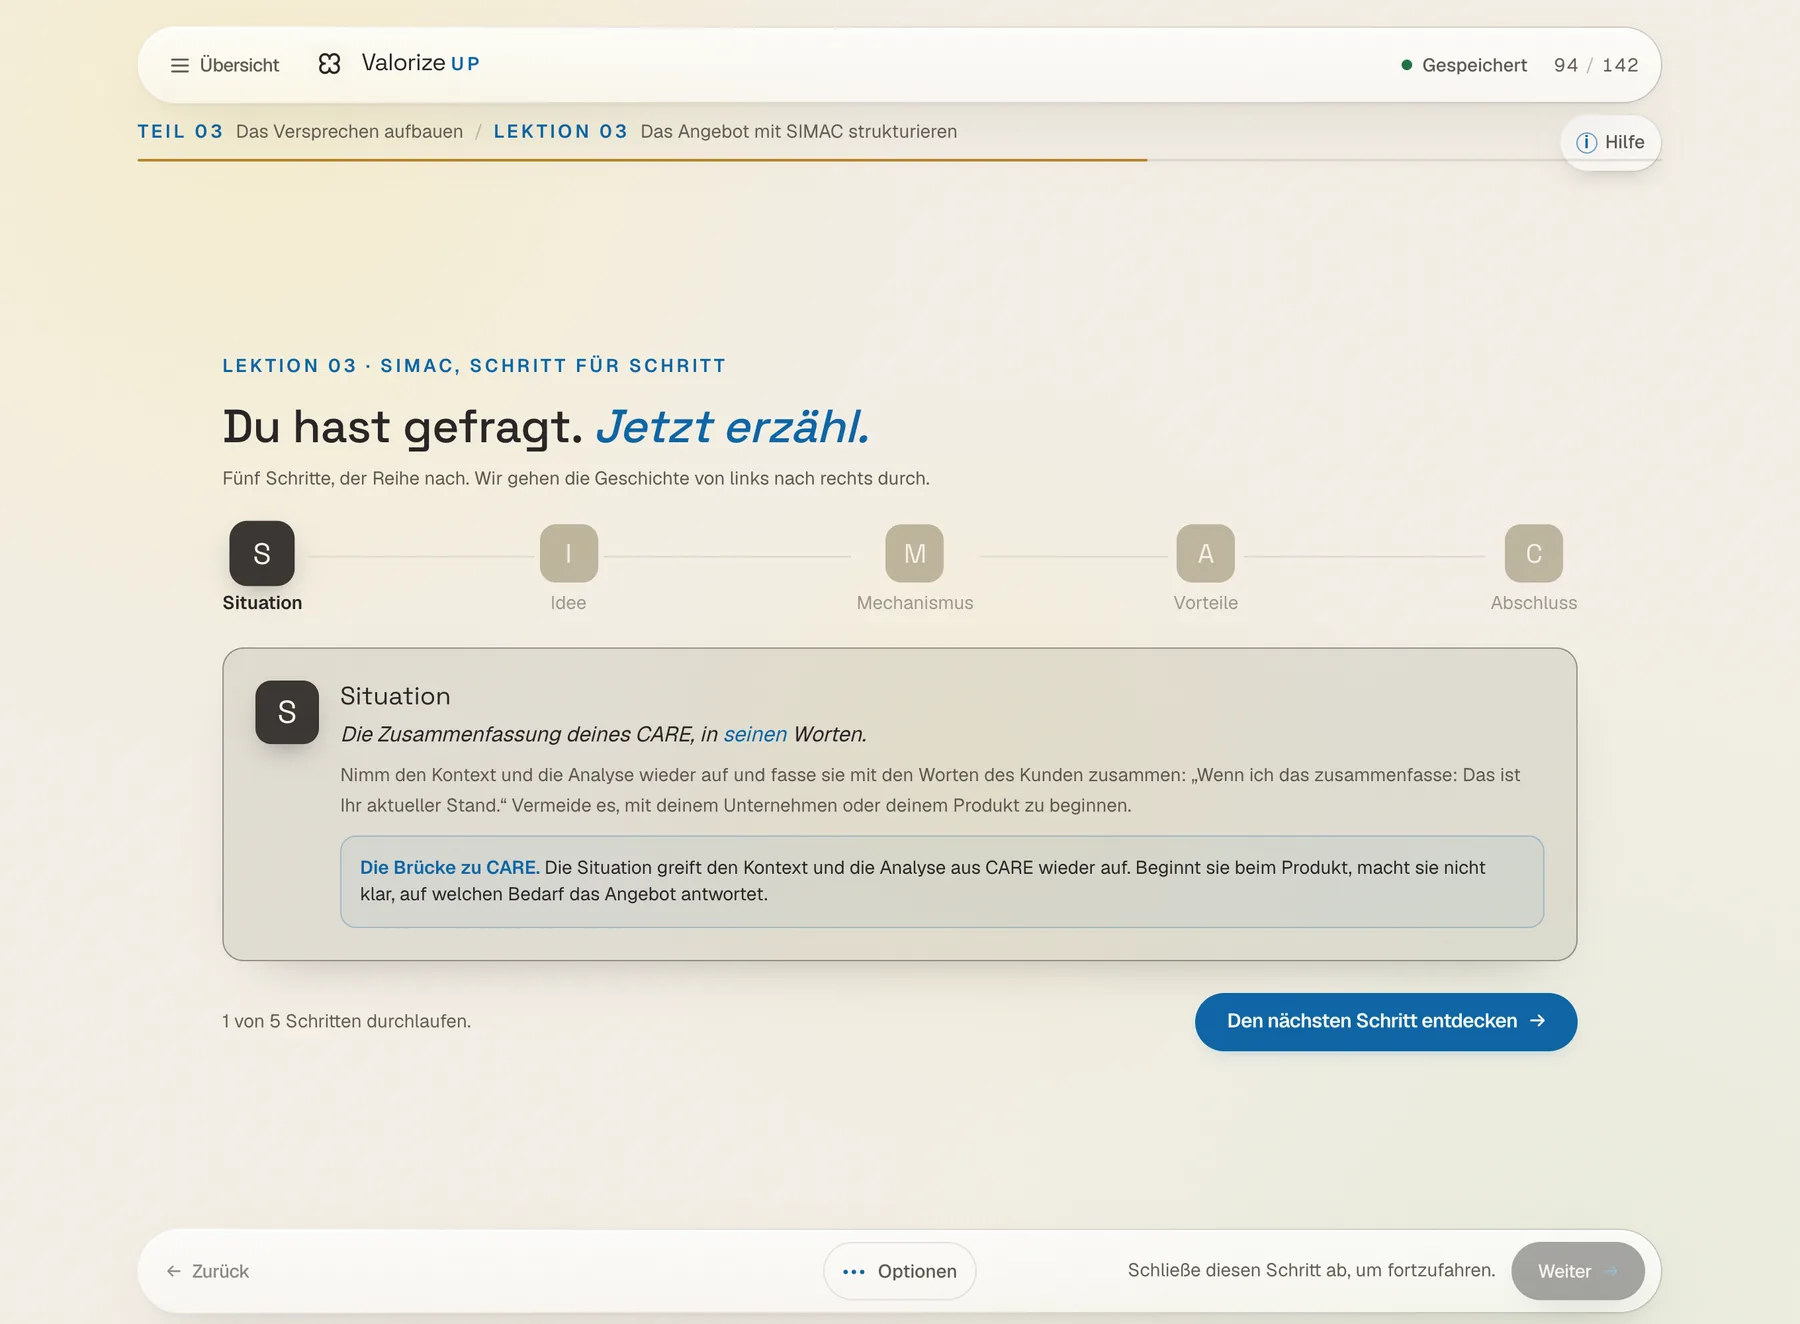This screenshot has height=1324, width=1800.
Task: Click the Valorize UP brand name
Action: pos(421,63)
